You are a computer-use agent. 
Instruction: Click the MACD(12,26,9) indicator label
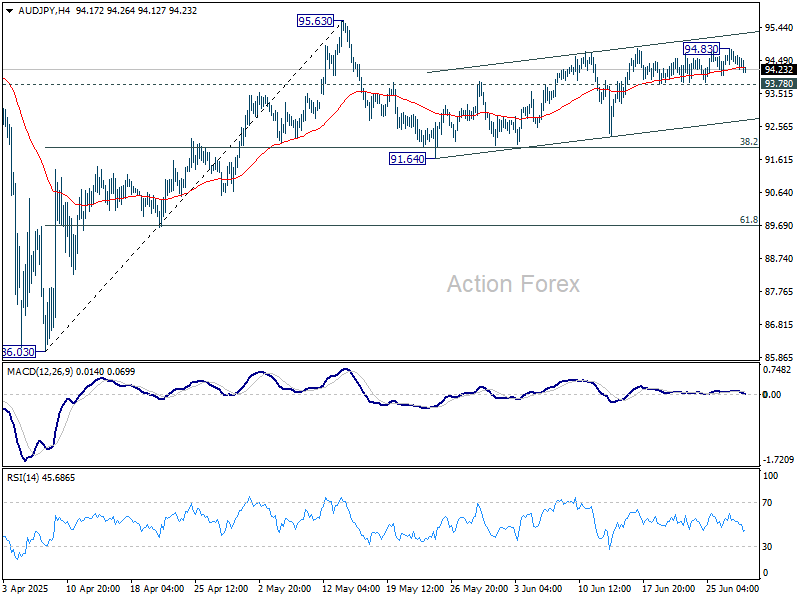(40, 371)
